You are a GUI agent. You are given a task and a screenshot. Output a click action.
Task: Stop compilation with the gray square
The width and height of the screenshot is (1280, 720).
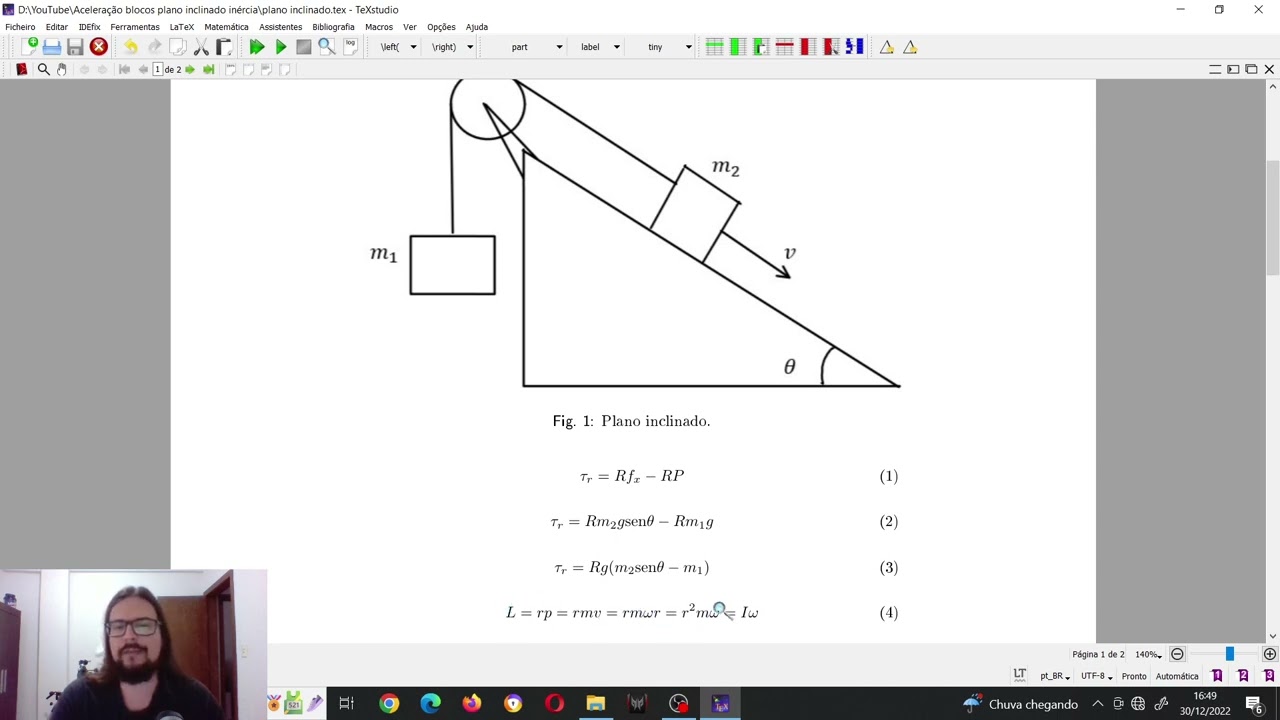304,47
